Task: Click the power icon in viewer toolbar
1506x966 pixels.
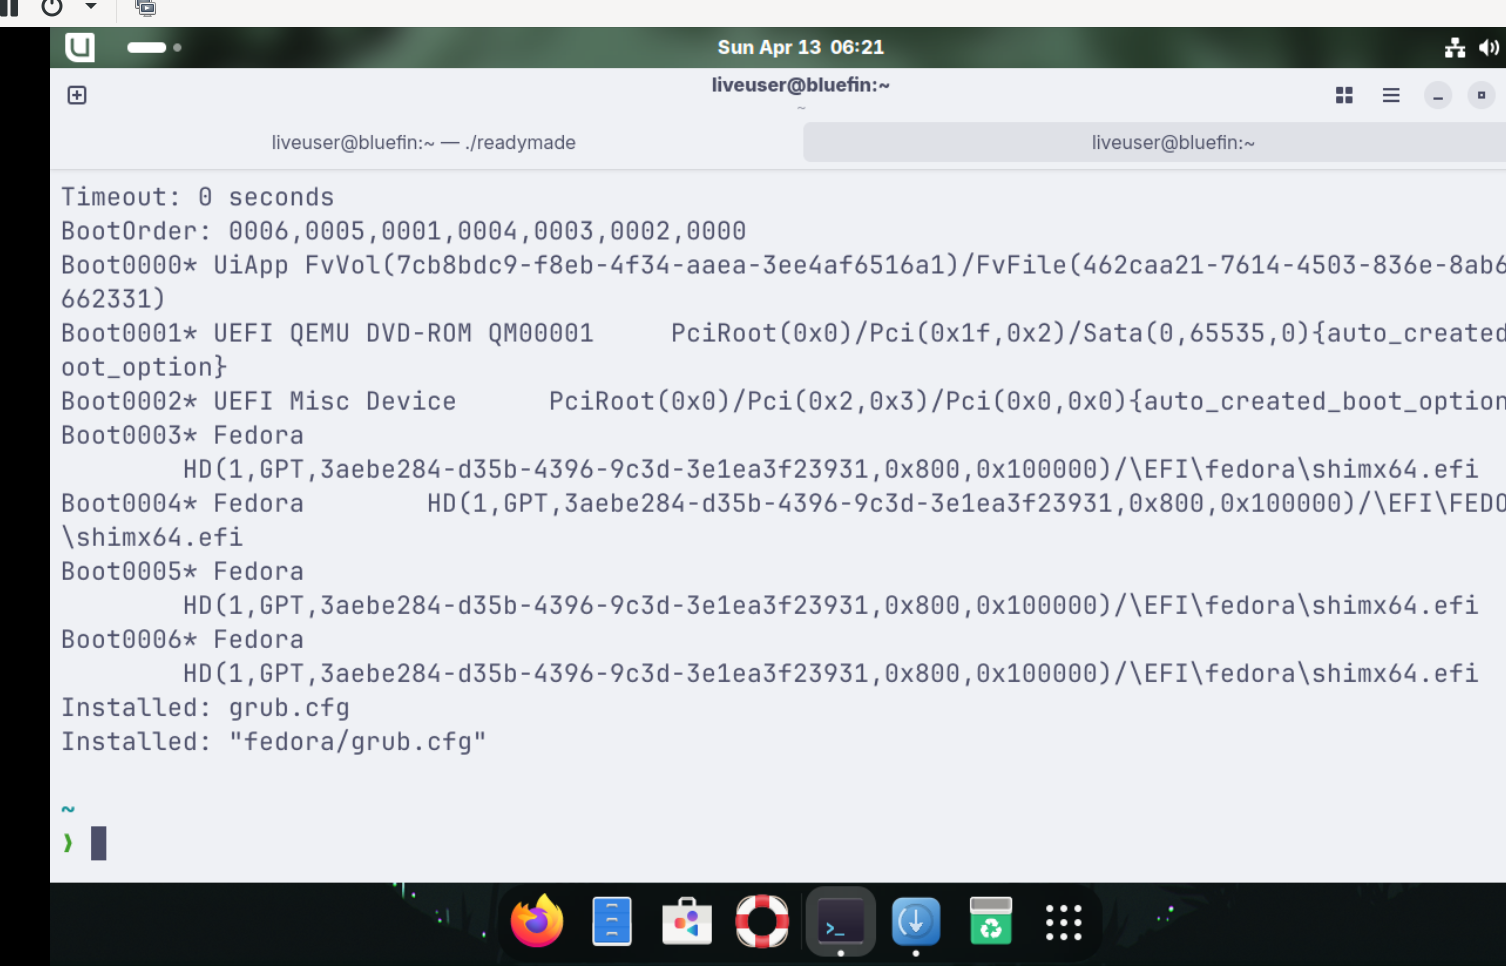Action: [x=52, y=8]
